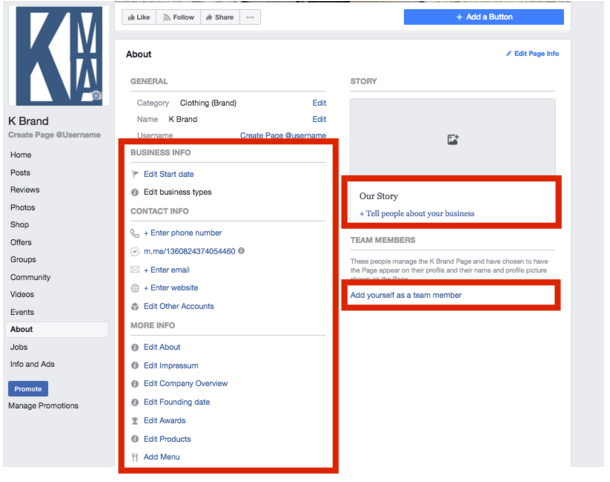Click Tell people about your business link
Viewport: 610px width, 482px height.
pyautogui.click(x=417, y=213)
